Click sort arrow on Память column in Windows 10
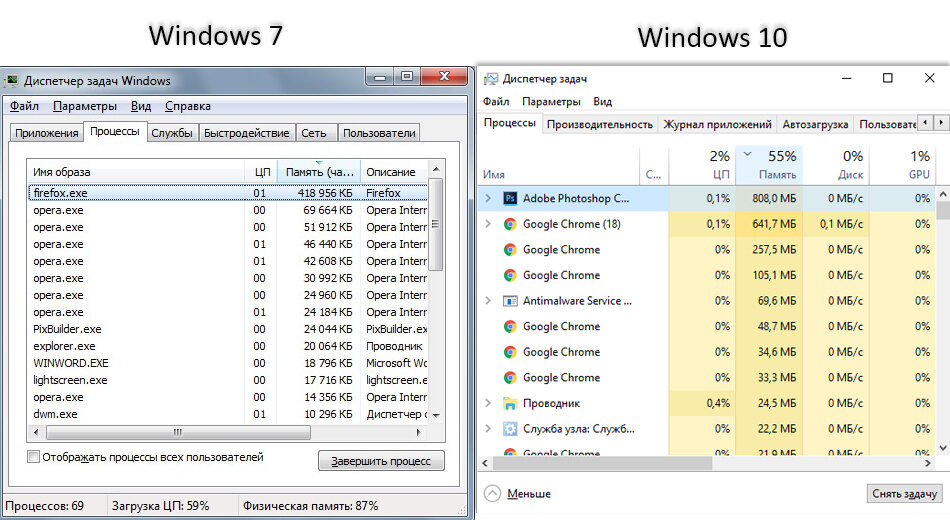Viewport: 950px width, 520px height. click(748, 154)
